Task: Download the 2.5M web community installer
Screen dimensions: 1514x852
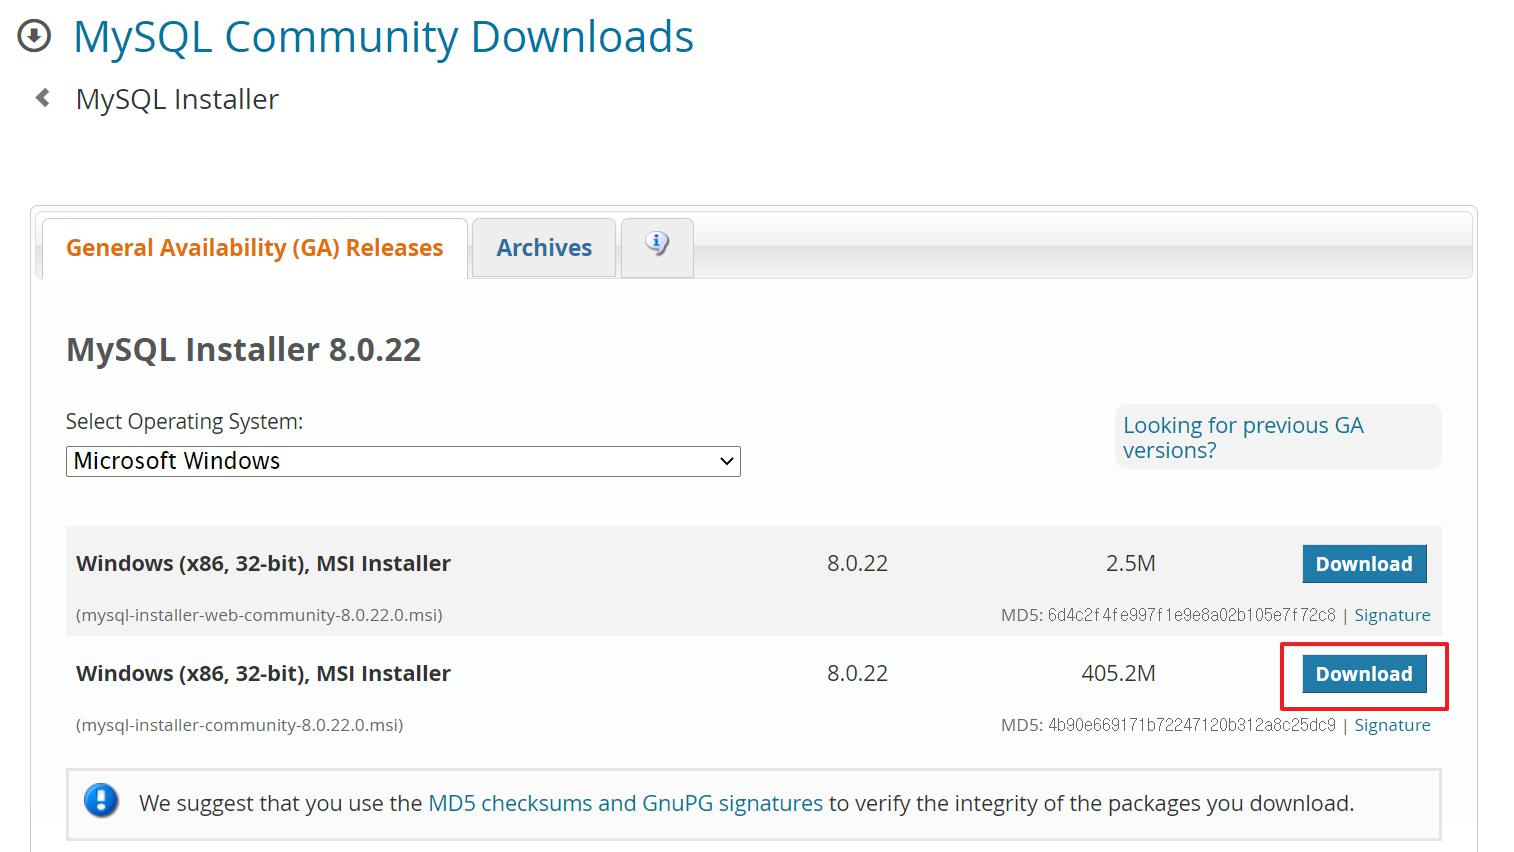Action: [1364, 563]
